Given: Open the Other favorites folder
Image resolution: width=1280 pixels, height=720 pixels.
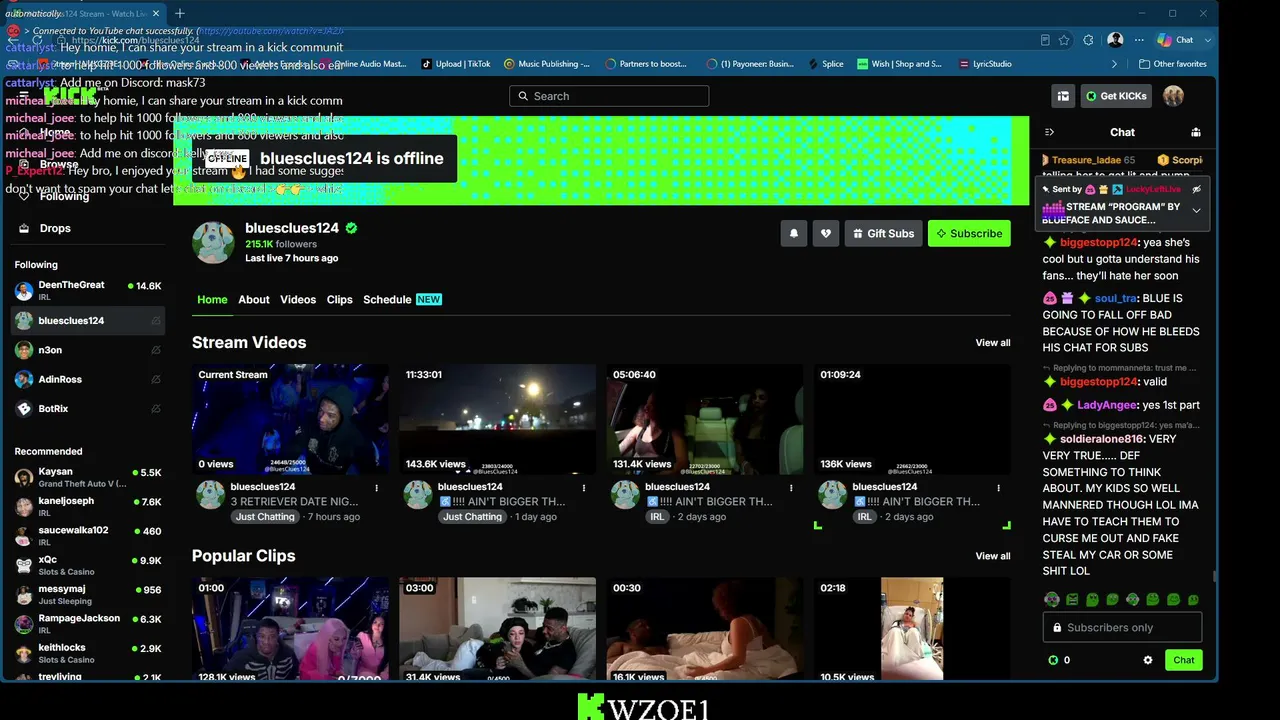Looking at the screenshot, I should (1173, 64).
